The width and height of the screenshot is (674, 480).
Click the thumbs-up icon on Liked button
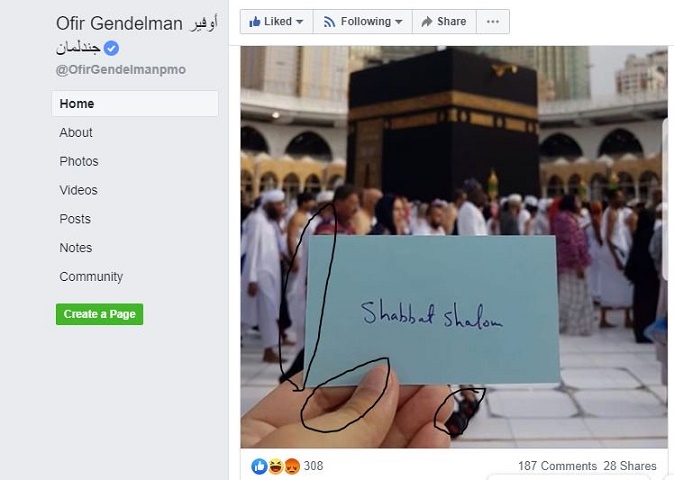pyautogui.click(x=254, y=21)
